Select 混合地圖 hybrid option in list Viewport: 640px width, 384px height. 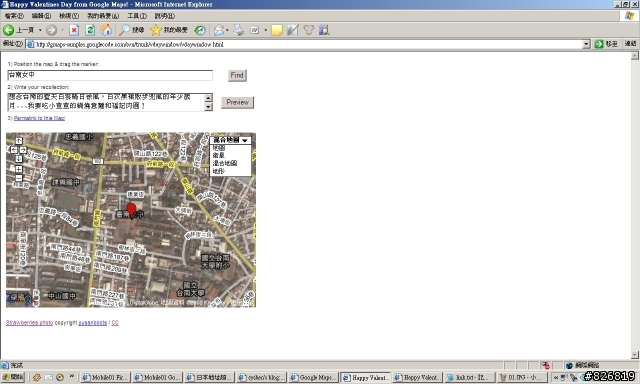(225, 163)
